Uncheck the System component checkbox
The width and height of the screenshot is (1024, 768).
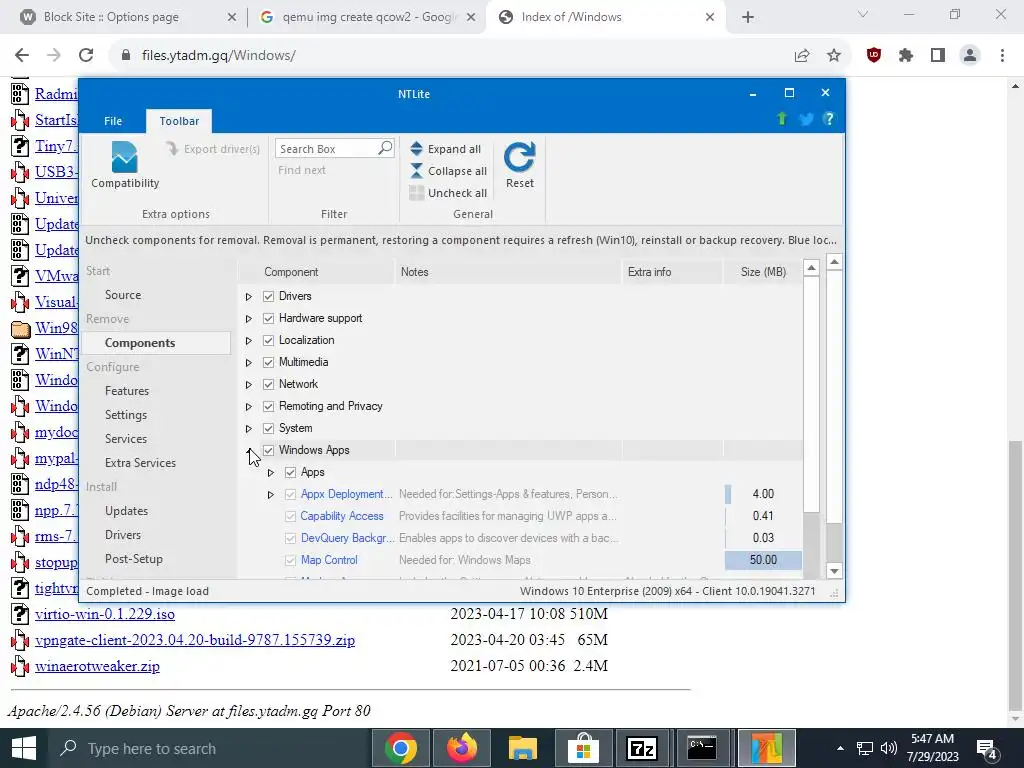tap(268, 428)
